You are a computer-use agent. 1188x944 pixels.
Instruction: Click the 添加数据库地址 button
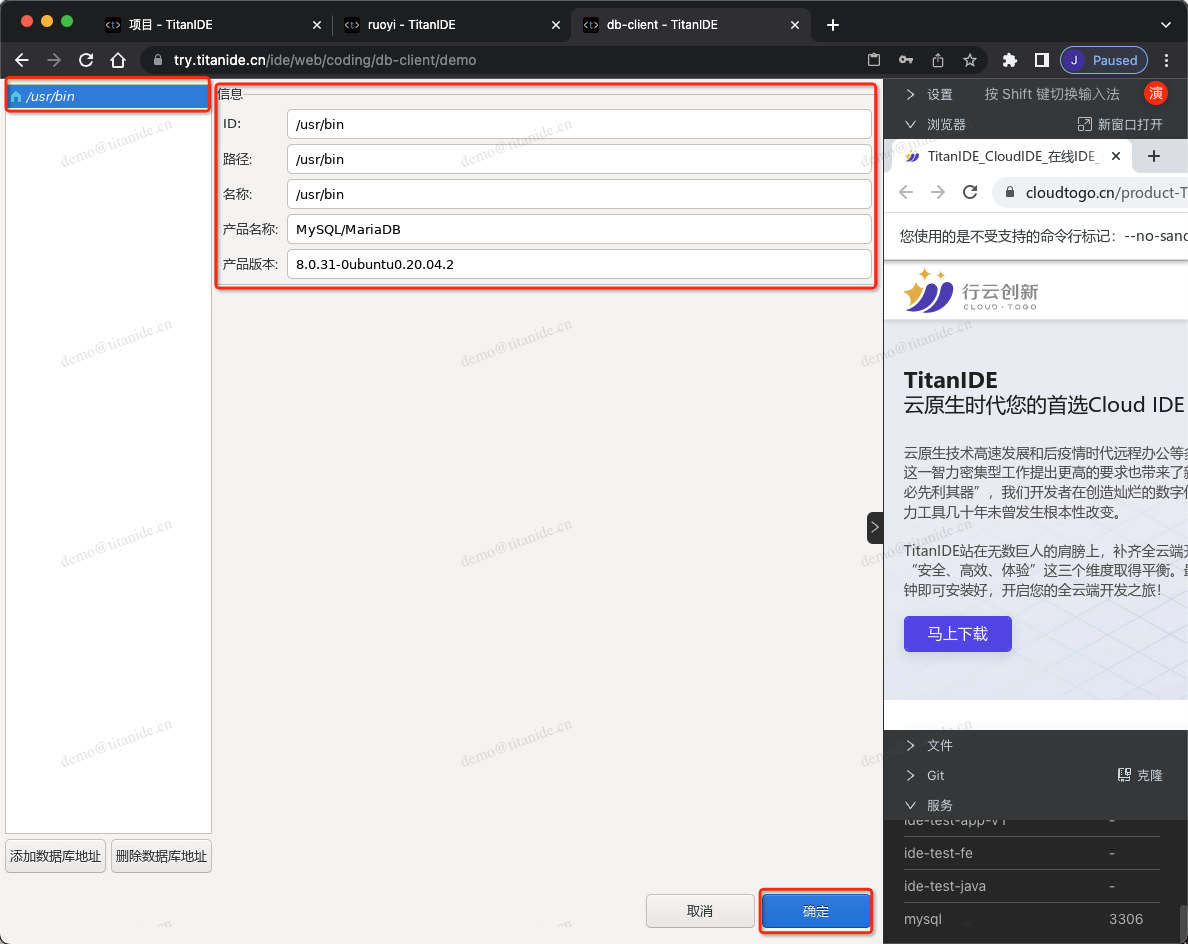55,856
